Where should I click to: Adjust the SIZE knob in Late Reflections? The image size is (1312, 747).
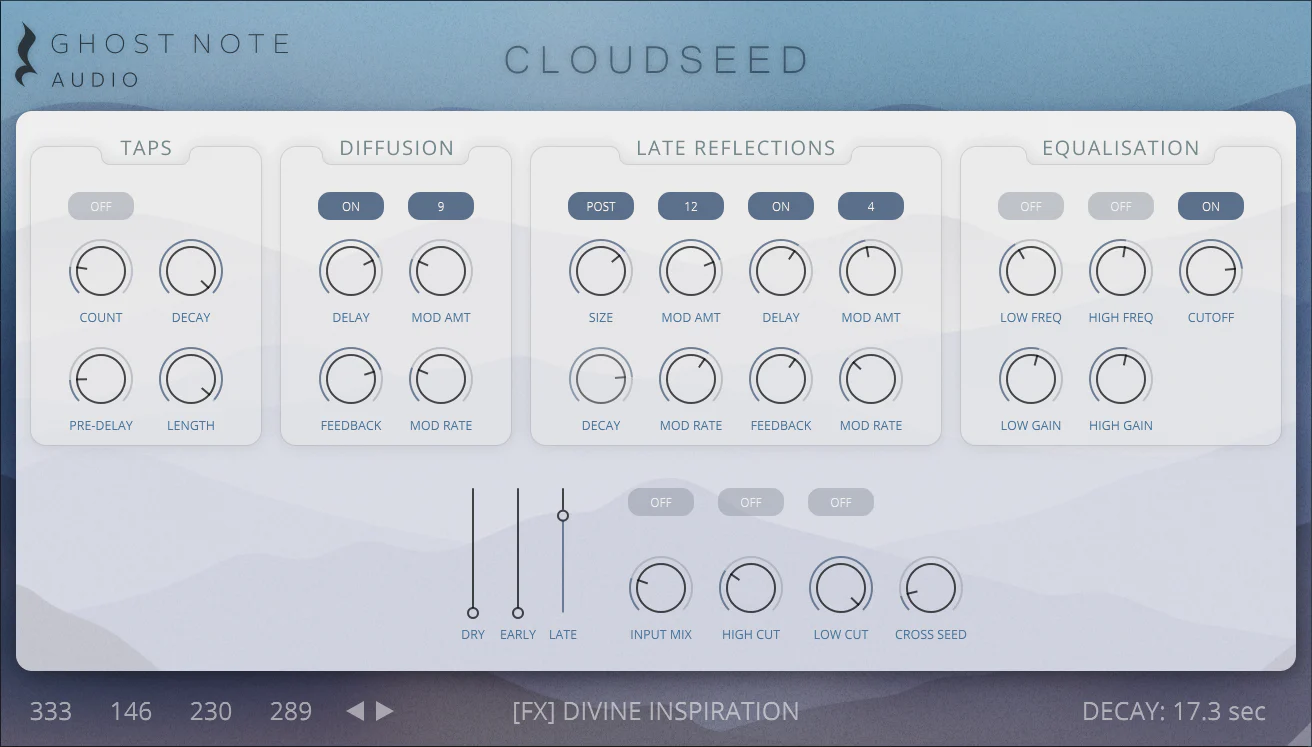601,270
